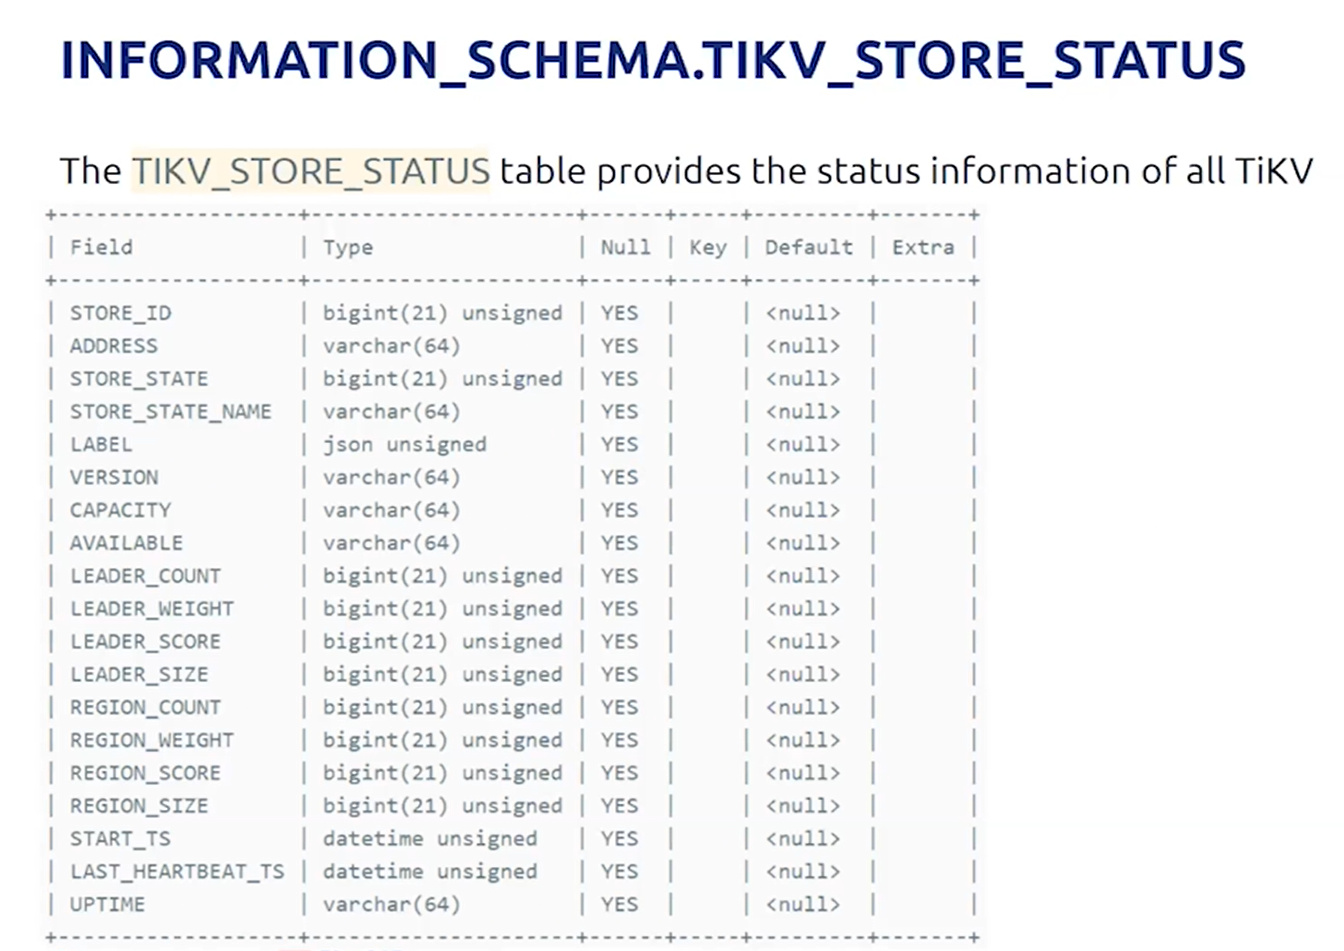Click the datetime unsigned type of START_TS
This screenshot has height=951, width=1344.
point(430,839)
